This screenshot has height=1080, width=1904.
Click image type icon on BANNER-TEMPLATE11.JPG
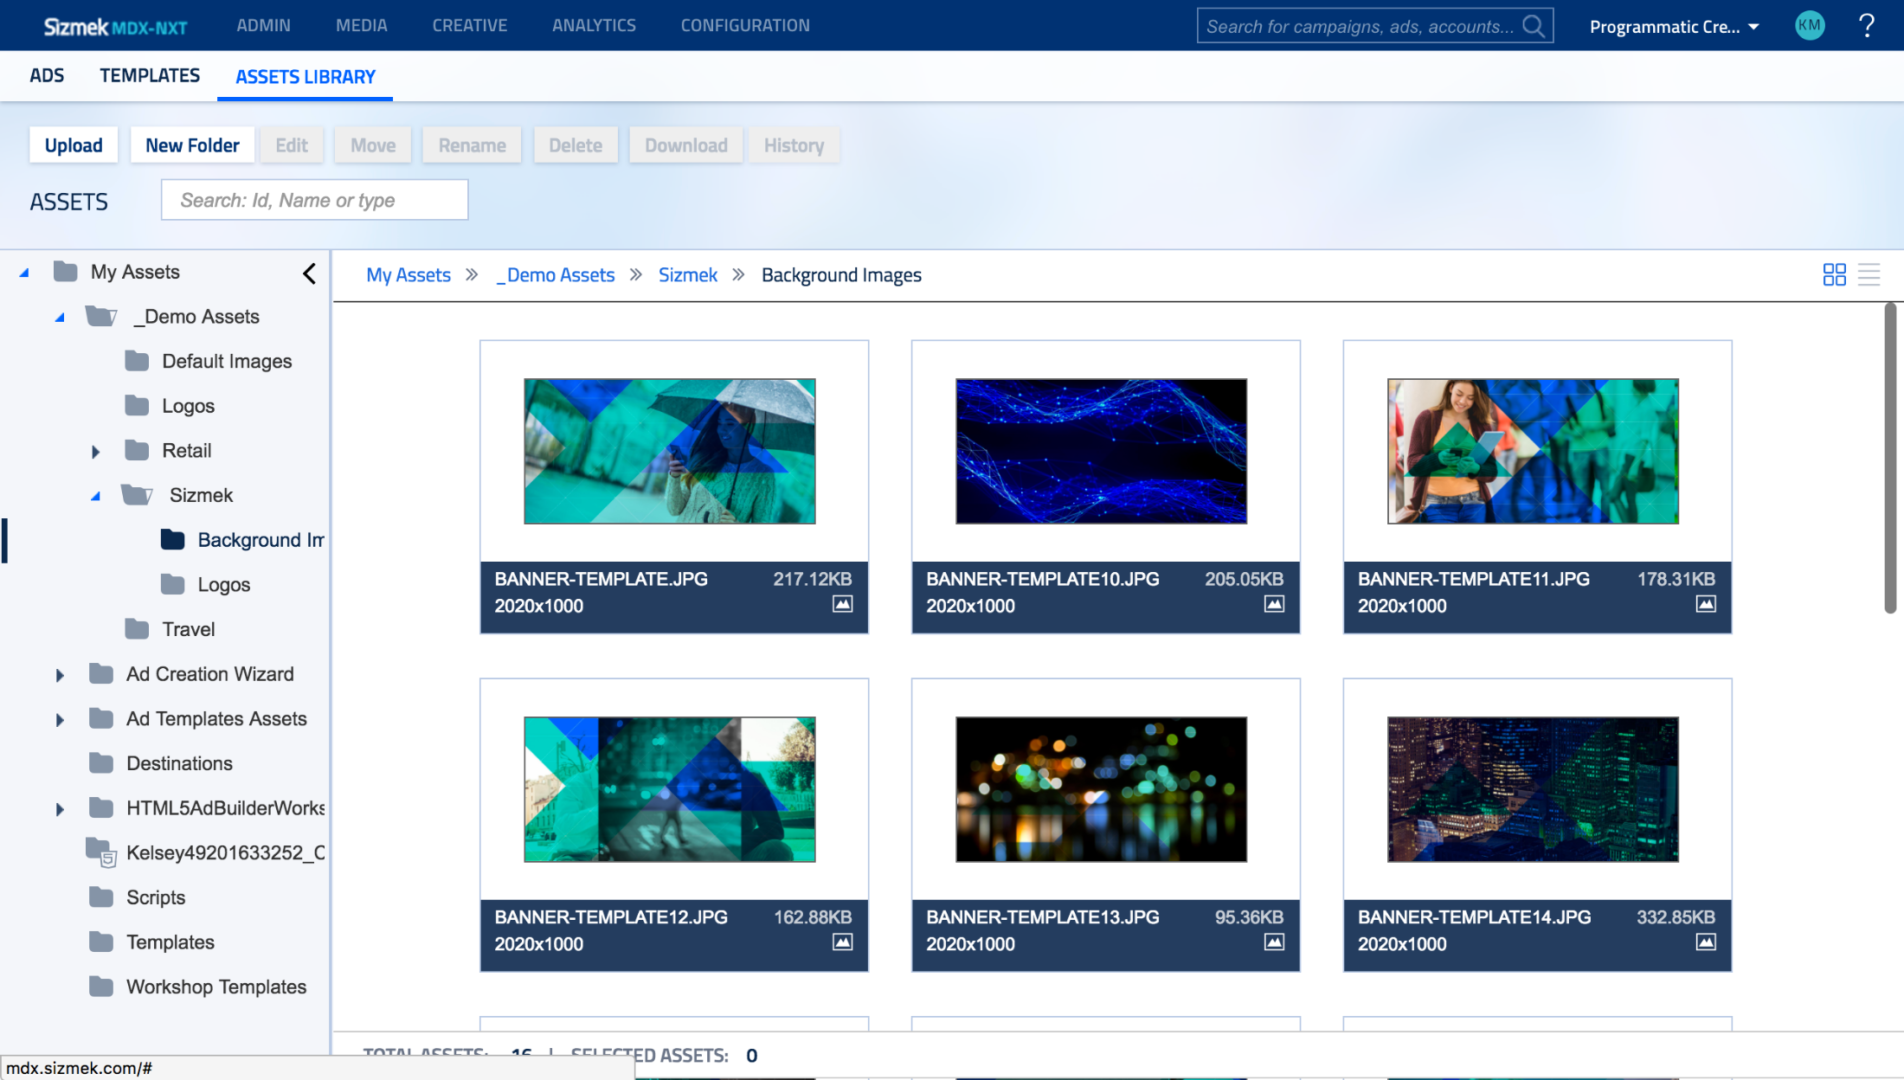[1706, 604]
